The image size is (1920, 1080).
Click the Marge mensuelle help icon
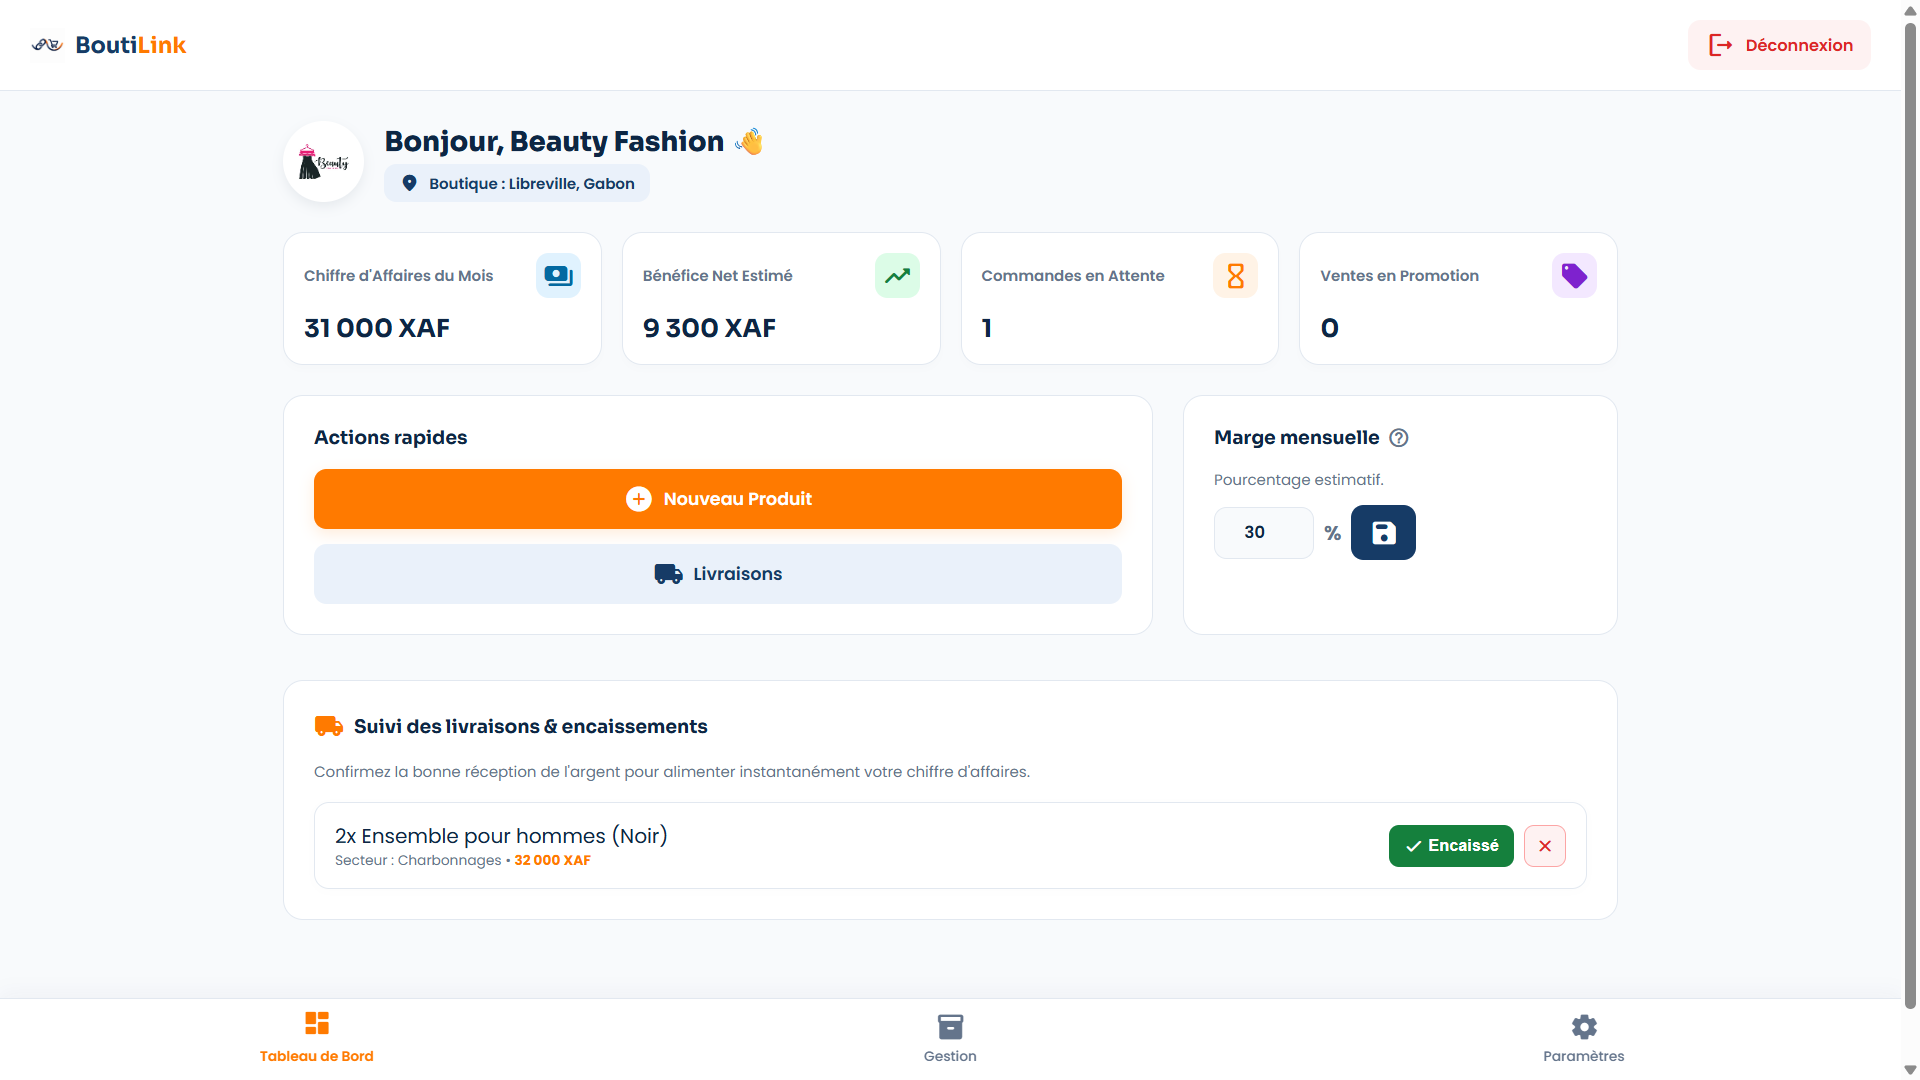(1399, 438)
